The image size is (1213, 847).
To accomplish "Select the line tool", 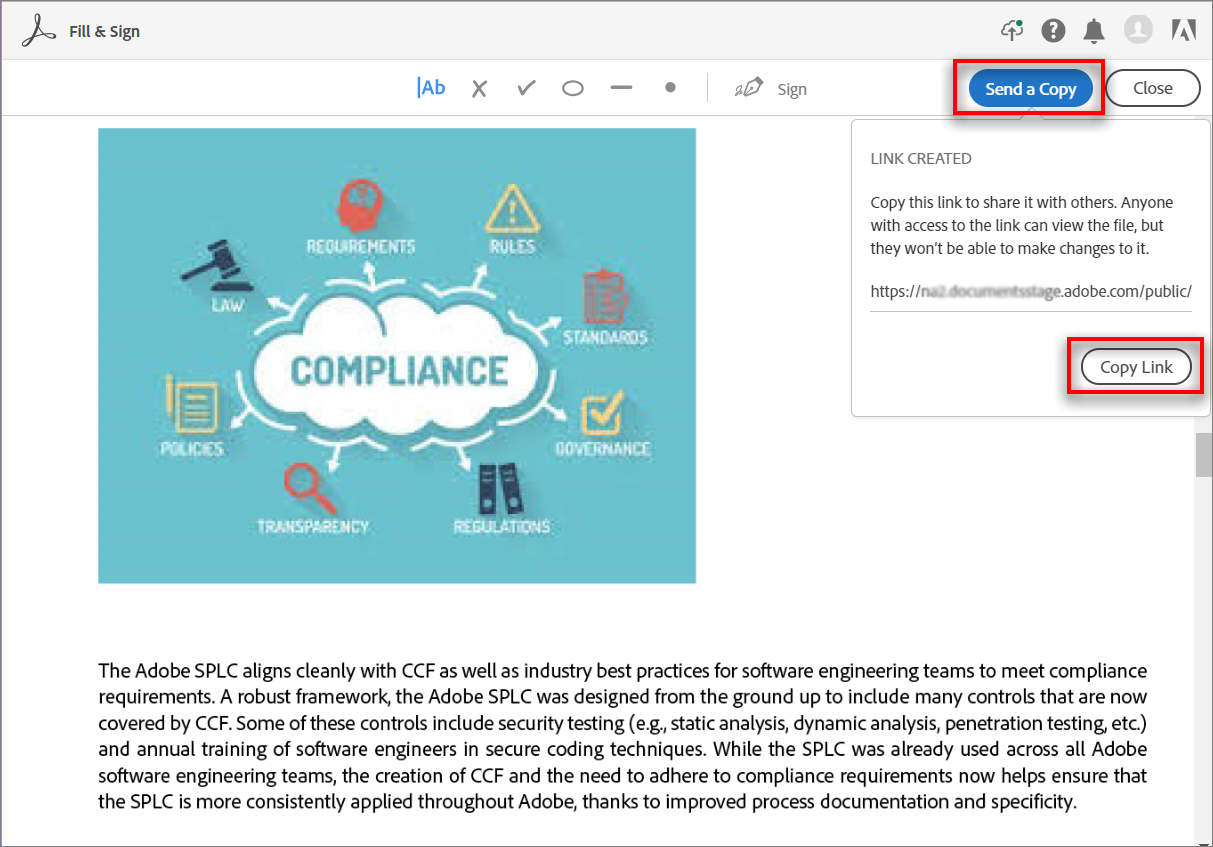I will pyautogui.click(x=622, y=88).
